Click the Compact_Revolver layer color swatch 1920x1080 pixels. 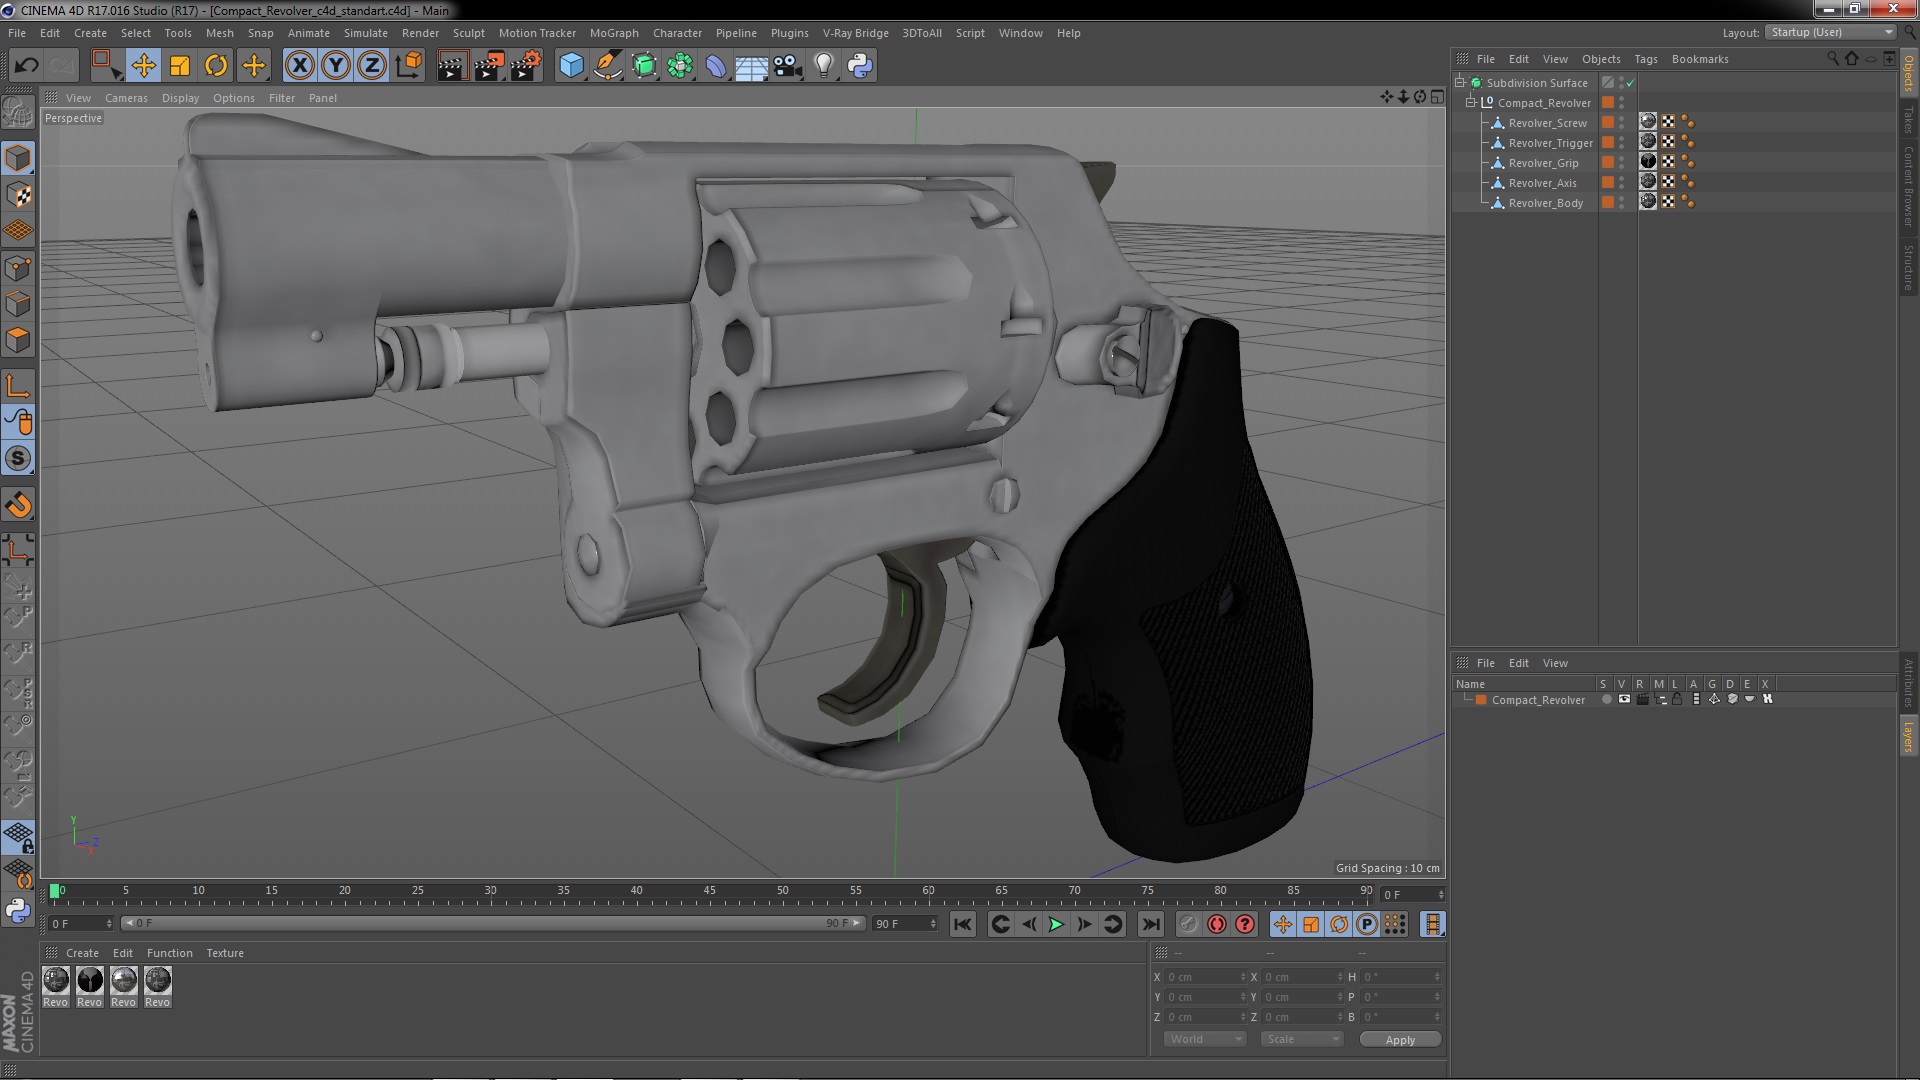(1481, 700)
